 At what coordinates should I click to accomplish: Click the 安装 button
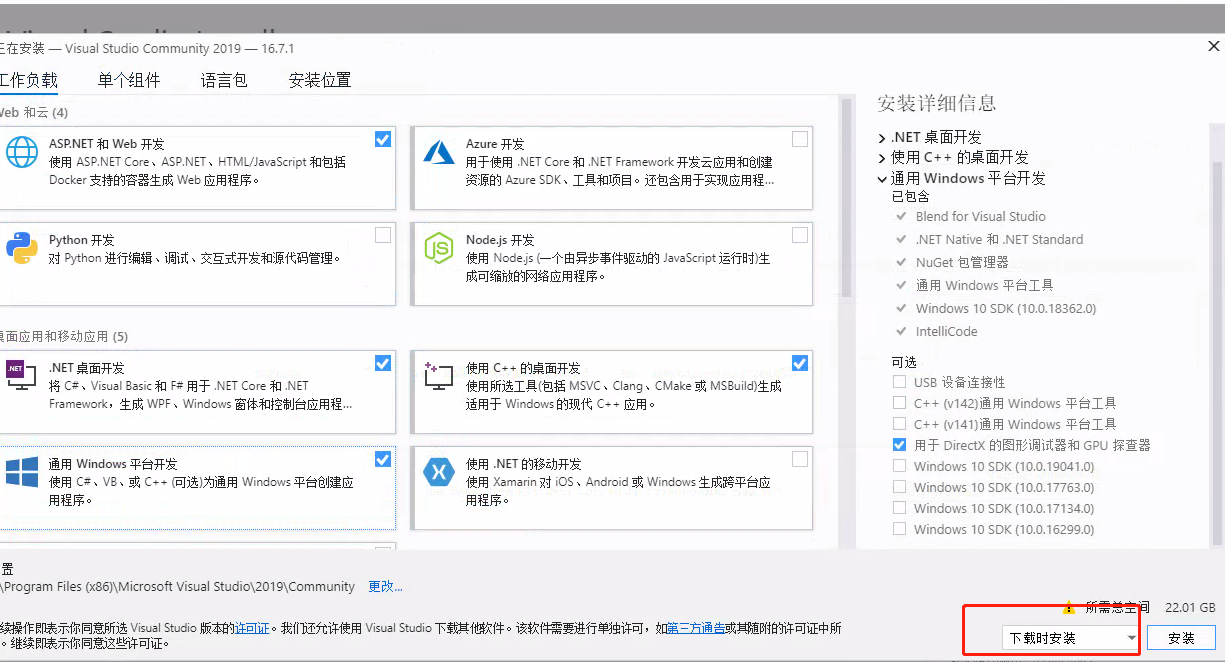1181,637
